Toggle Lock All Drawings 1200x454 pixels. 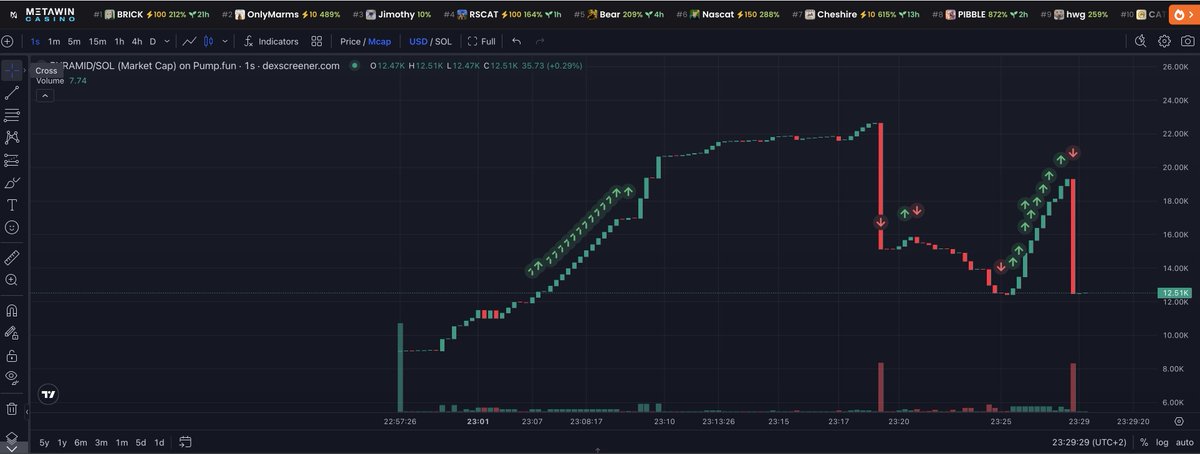pyautogui.click(x=12, y=355)
